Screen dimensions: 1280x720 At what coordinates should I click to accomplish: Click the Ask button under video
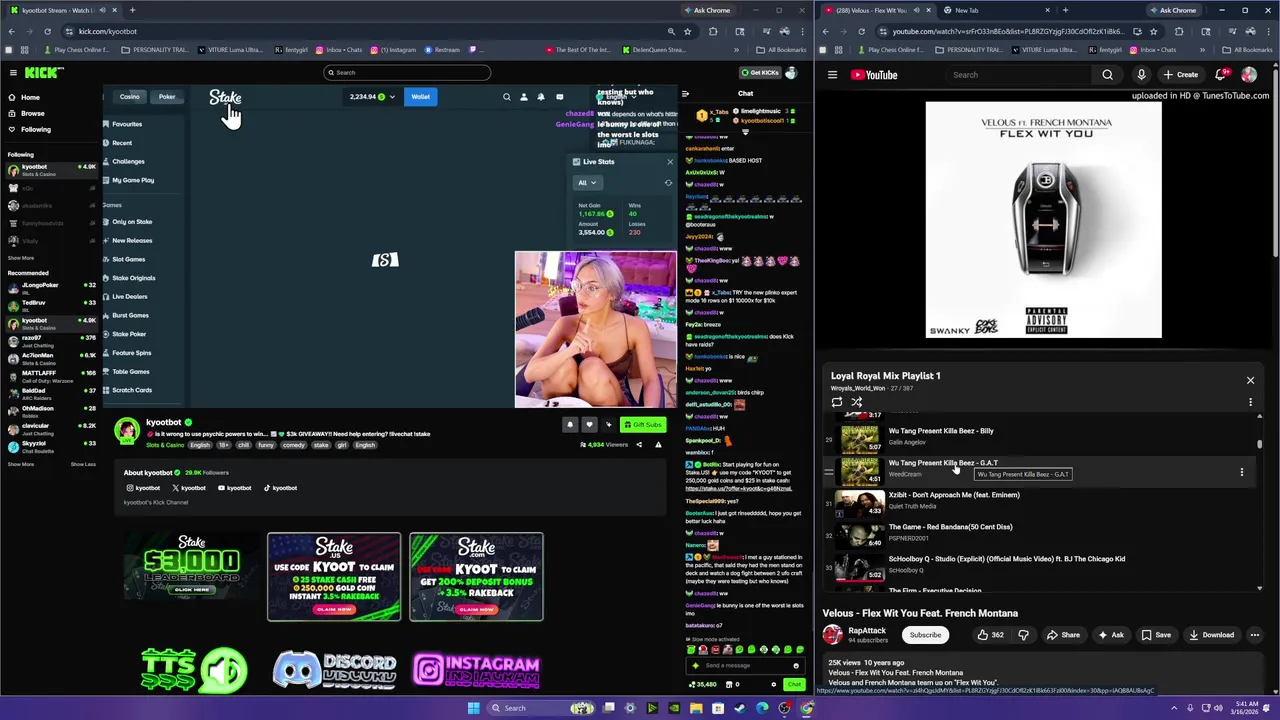coord(1111,634)
